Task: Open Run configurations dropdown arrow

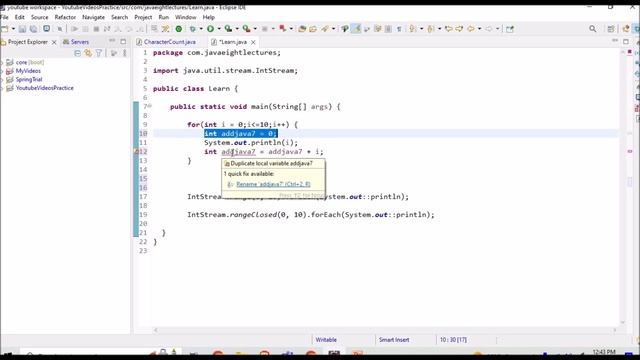Action: [219, 29]
